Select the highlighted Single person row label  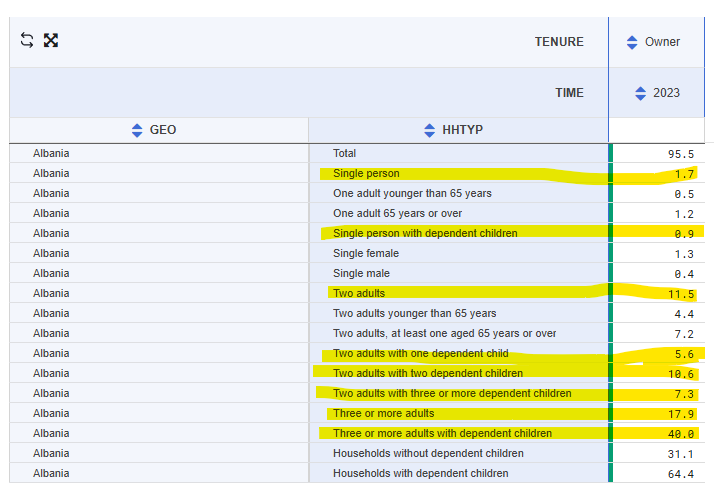click(x=366, y=174)
